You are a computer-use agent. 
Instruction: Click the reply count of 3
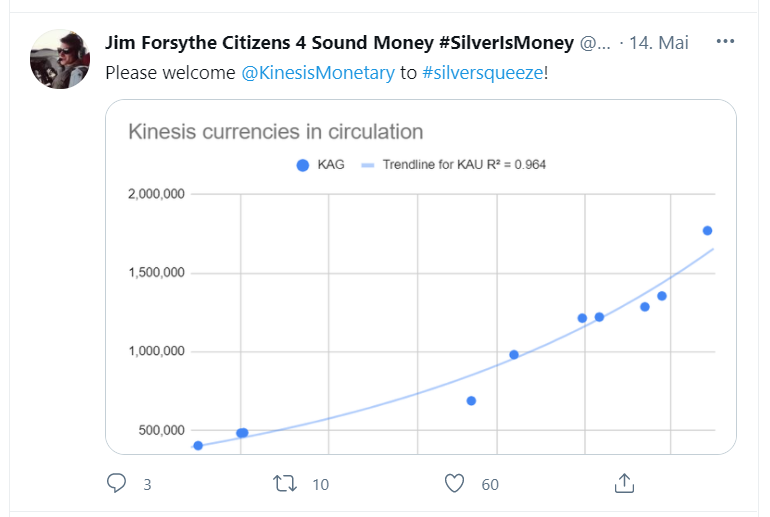(147, 485)
